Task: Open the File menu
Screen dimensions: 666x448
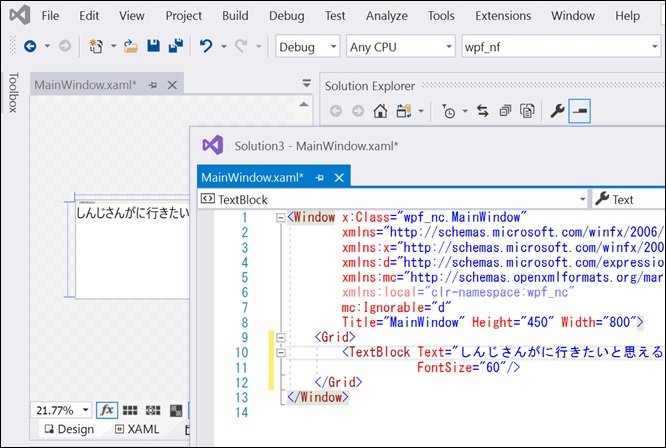Action: coord(50,16)
